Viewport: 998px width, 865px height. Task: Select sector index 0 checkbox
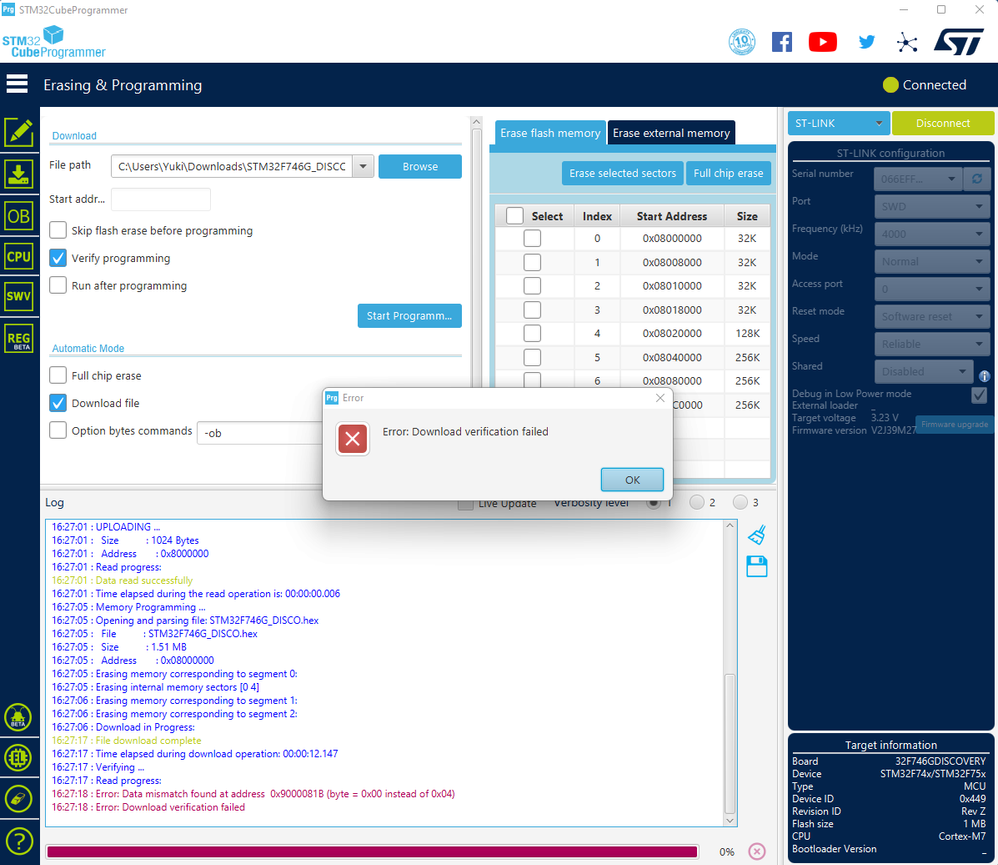tap(532, 238)
